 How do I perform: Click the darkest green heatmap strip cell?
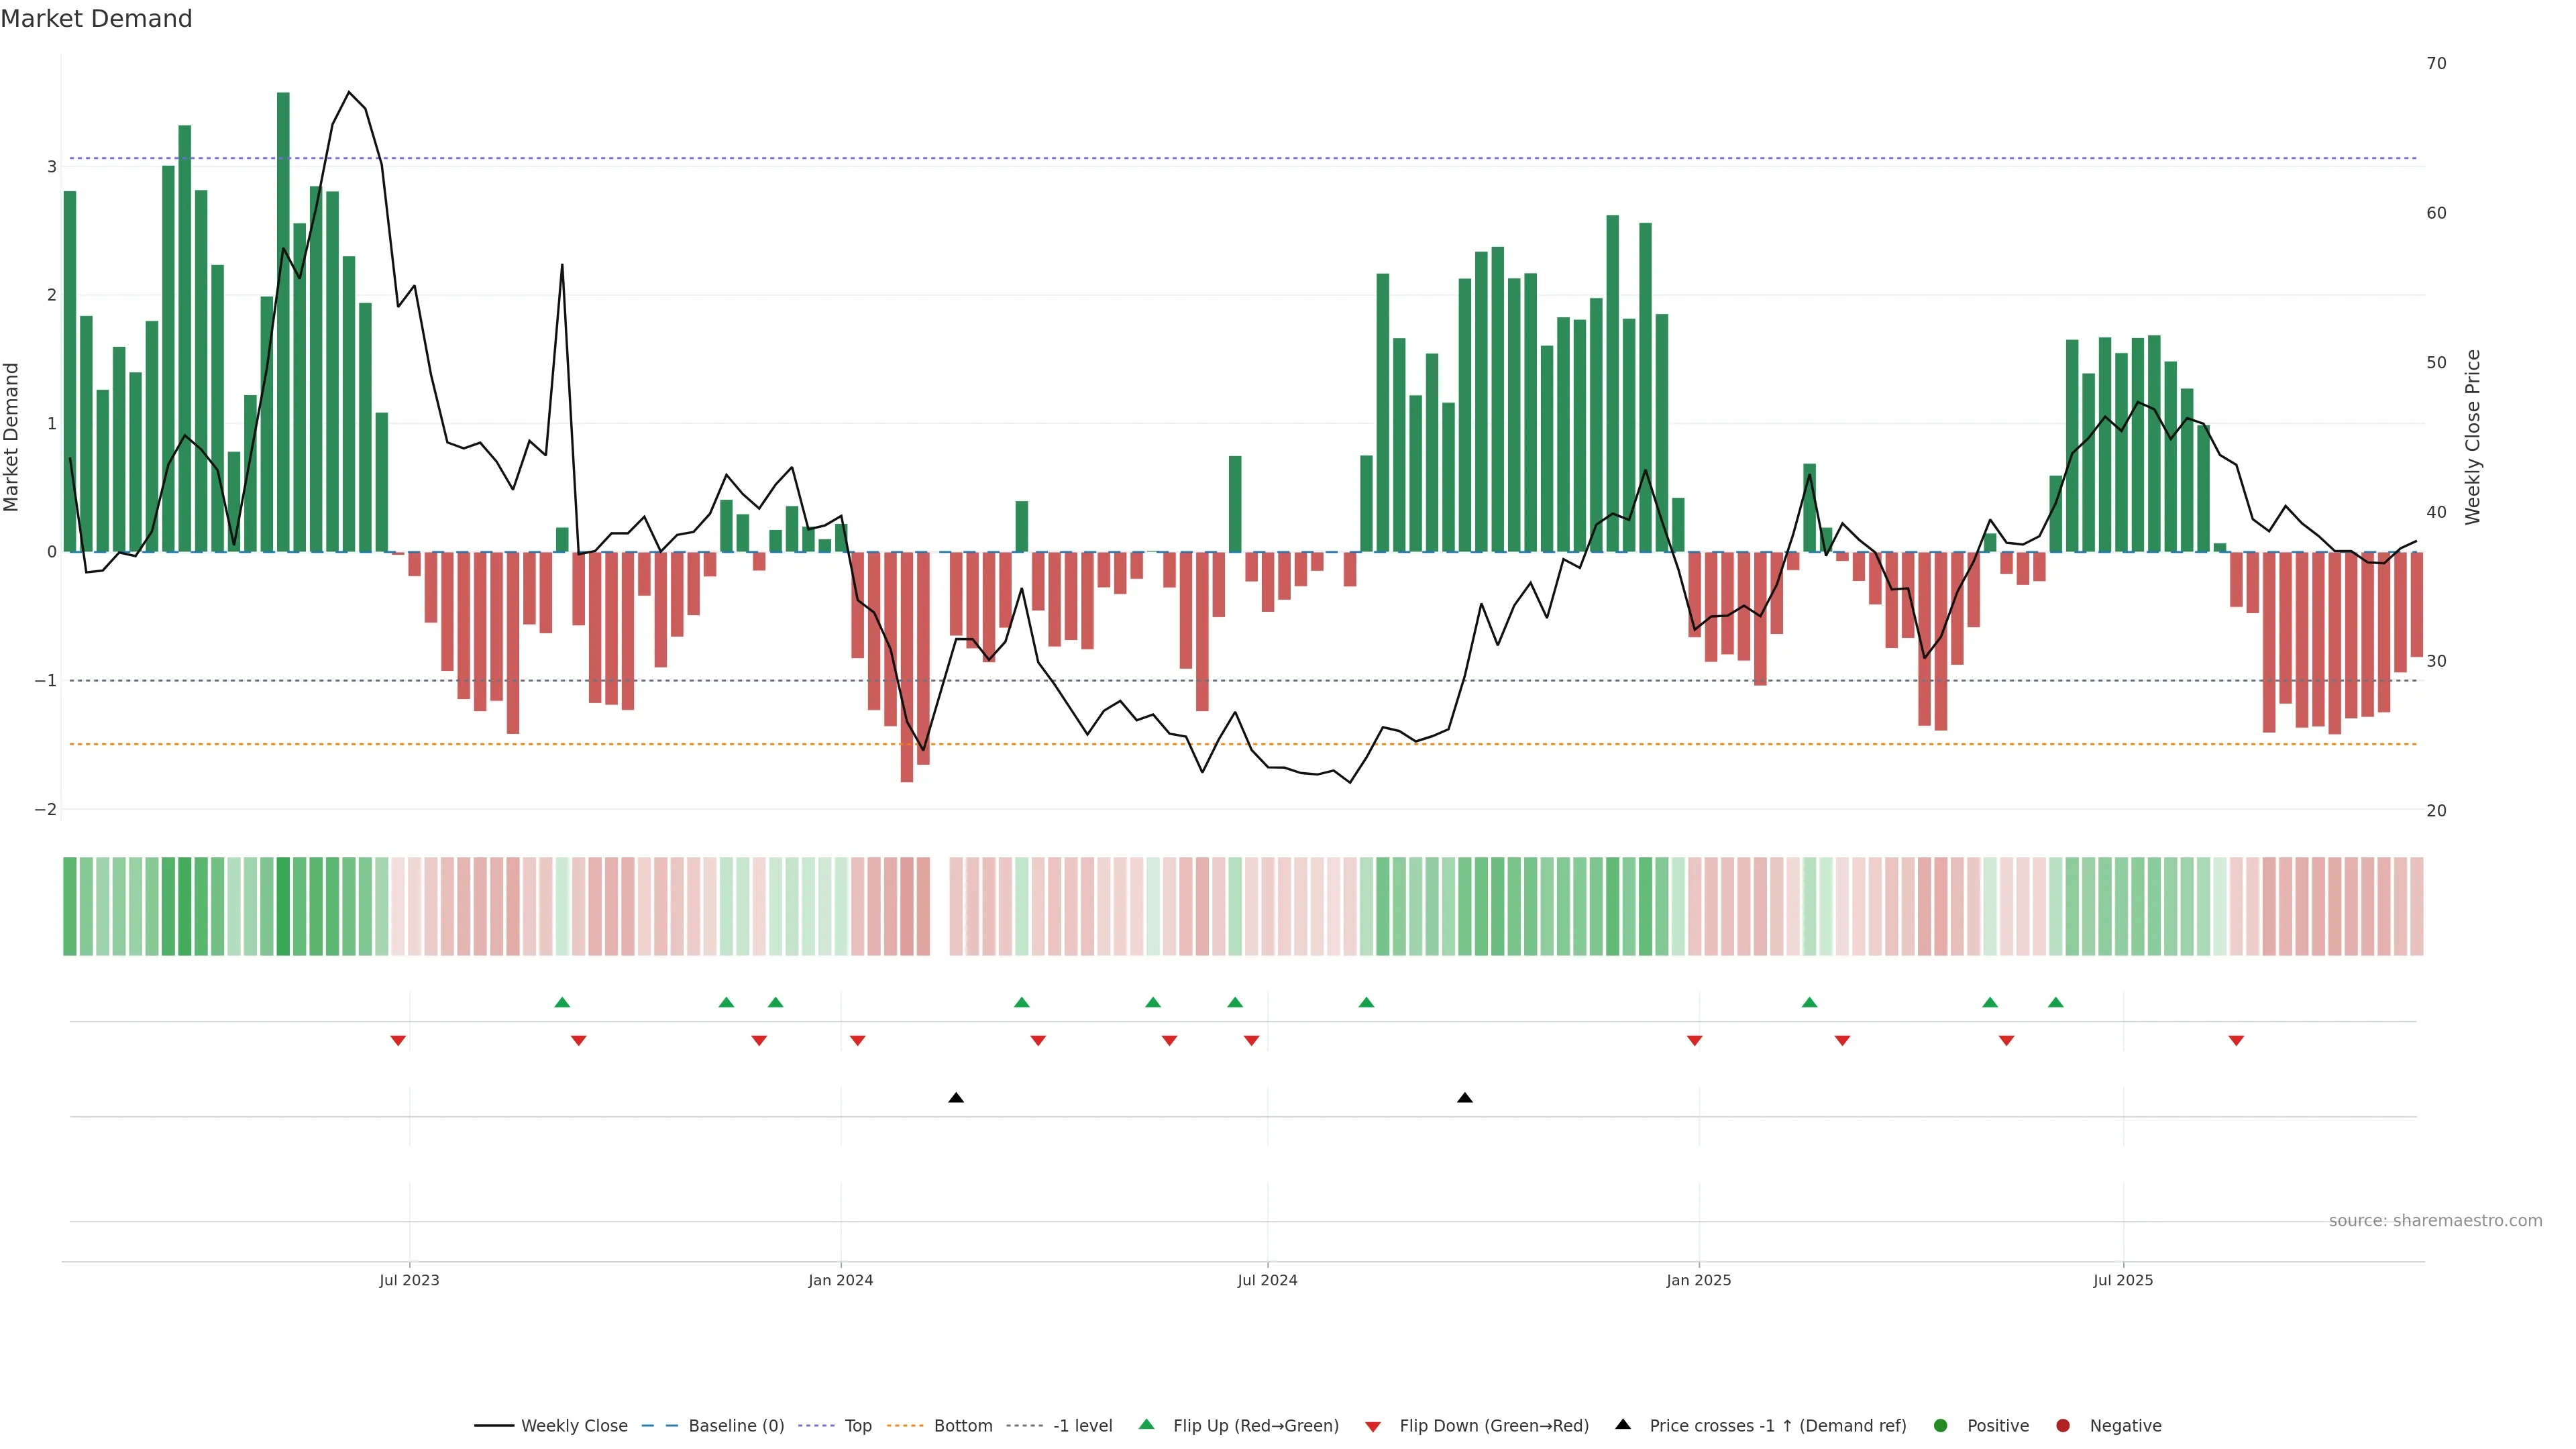point(283,906)
